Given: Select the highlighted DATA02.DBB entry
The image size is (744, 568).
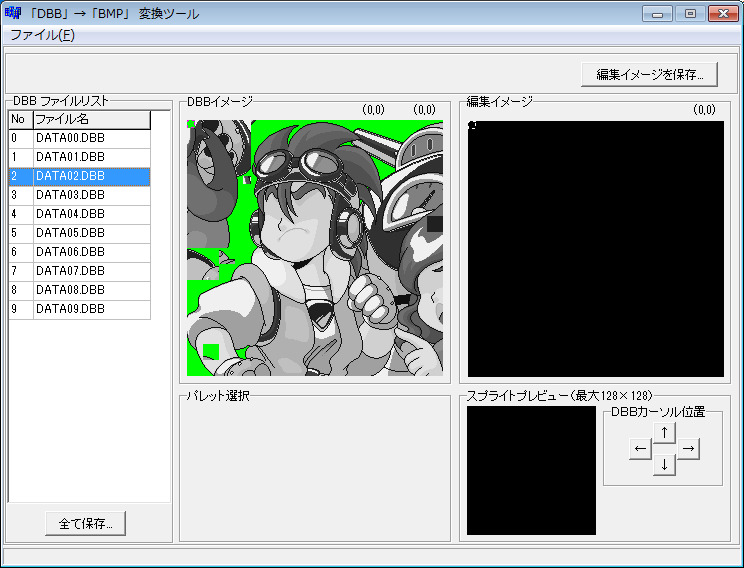Looking at the screenshot, I should click(70, 176).
